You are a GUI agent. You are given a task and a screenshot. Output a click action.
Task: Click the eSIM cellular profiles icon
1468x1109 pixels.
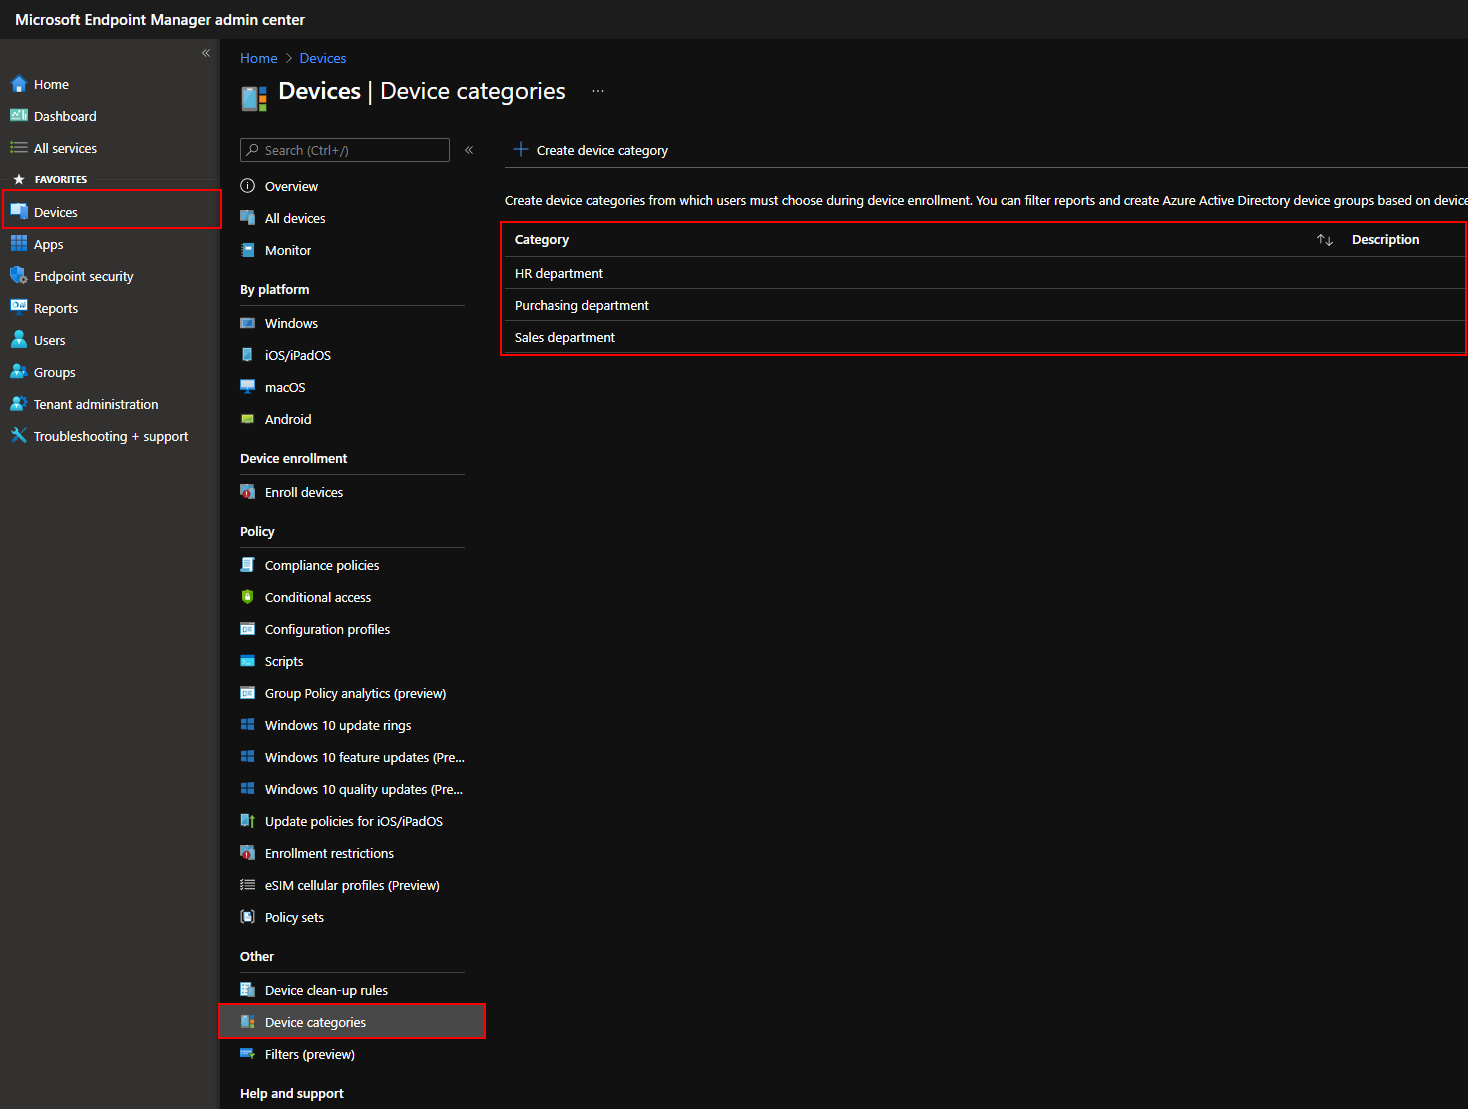pyautogui.click(x=247, y=884)
